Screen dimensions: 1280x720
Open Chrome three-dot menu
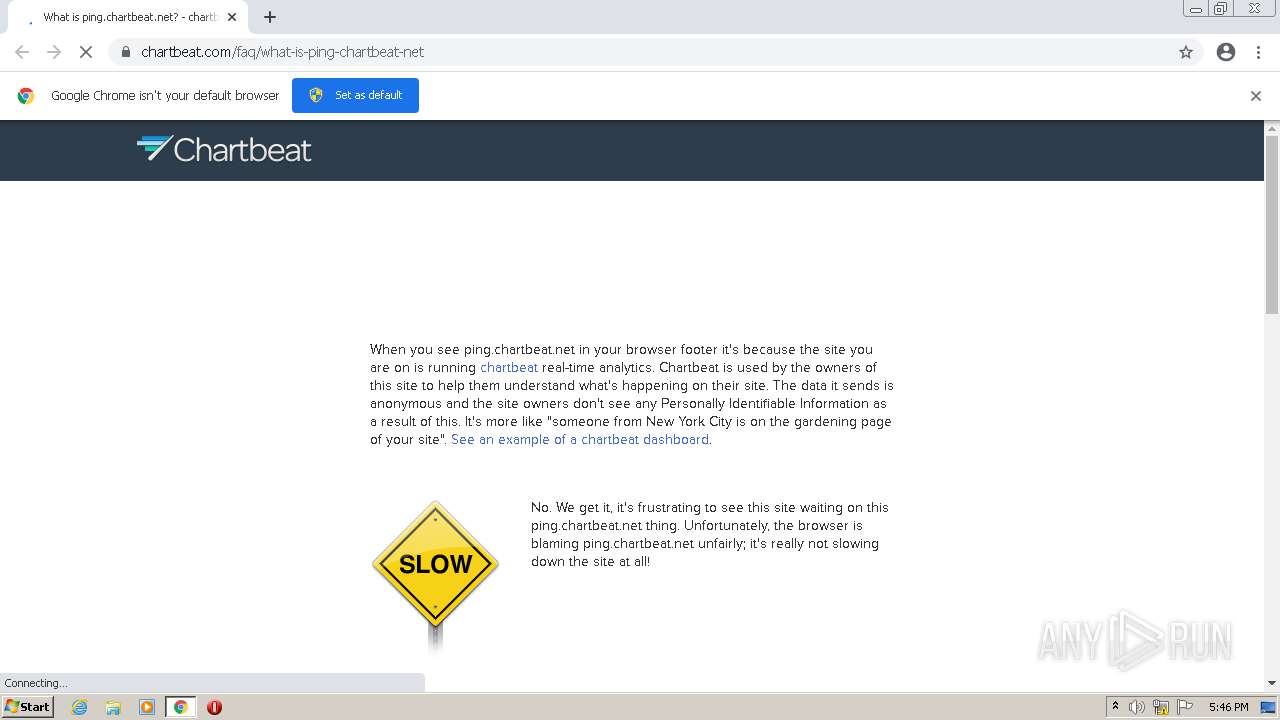point(1258,52)
